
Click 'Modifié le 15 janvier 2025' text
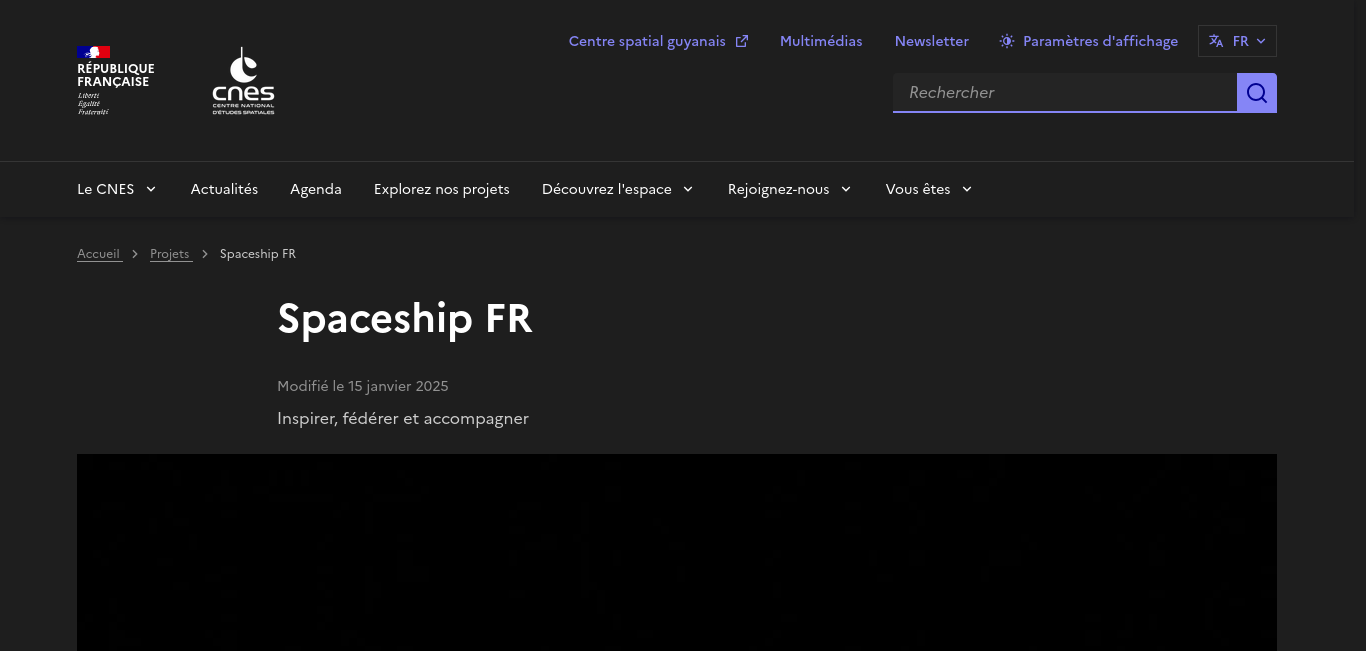(x=363, y=386)
